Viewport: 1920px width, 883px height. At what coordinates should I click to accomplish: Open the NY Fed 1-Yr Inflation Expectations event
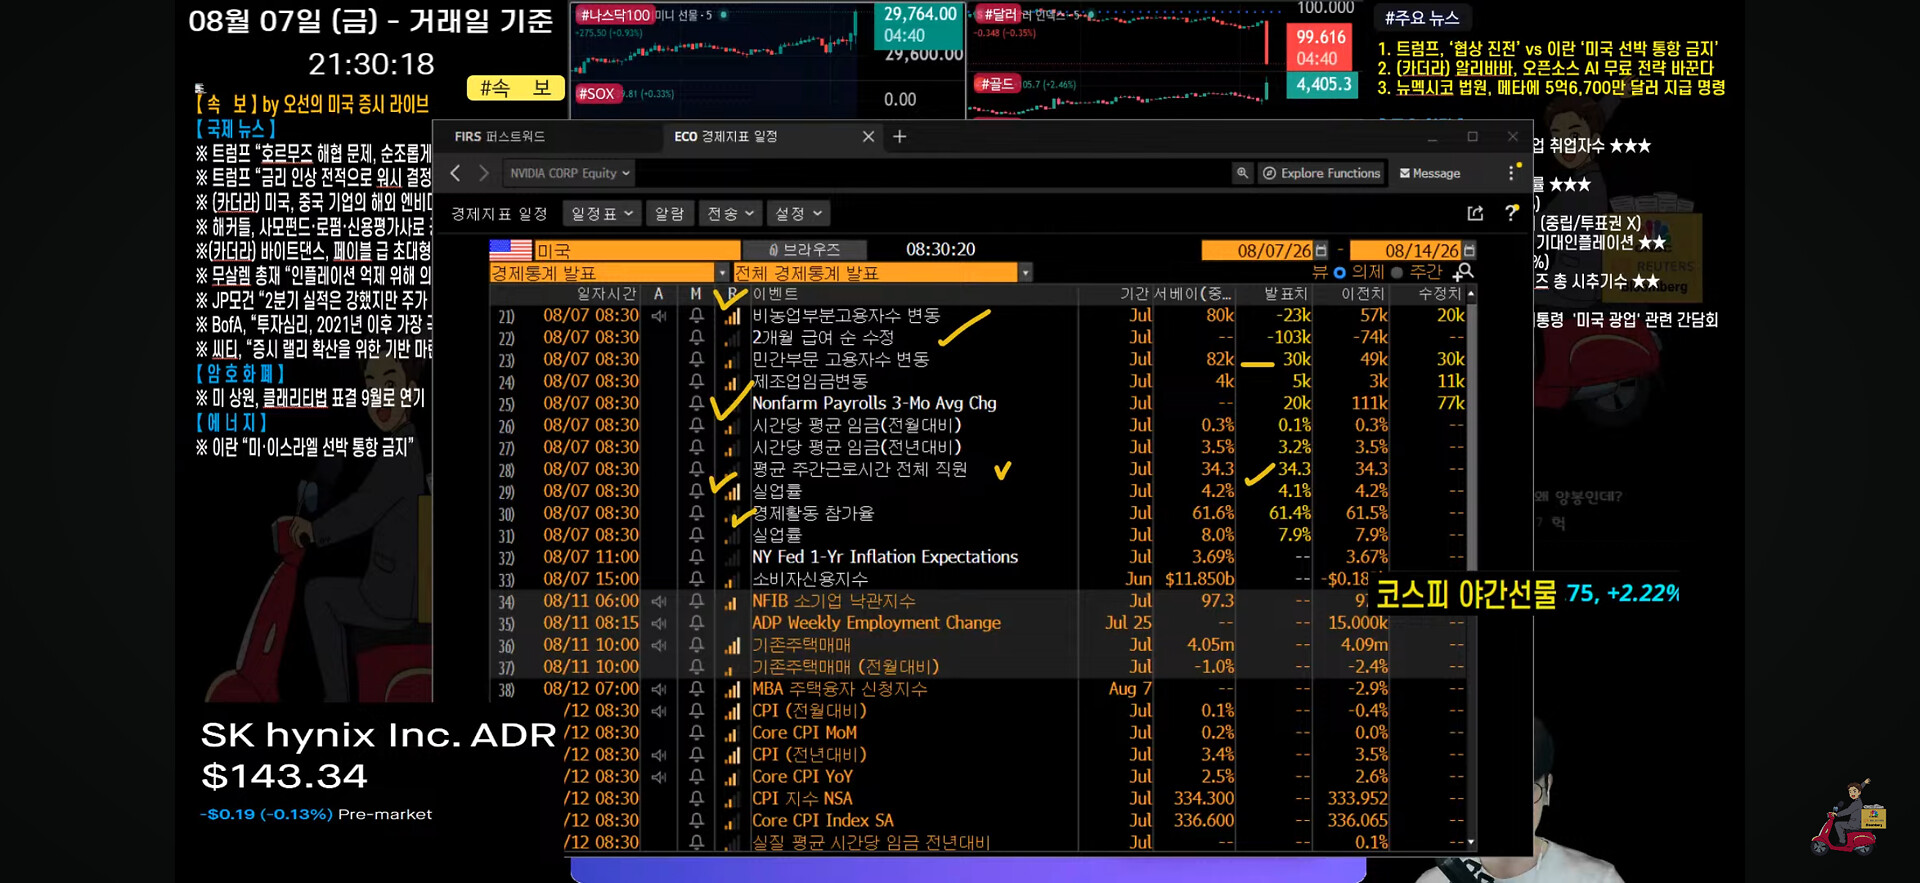pyautogui.click(x=885, y=557)
